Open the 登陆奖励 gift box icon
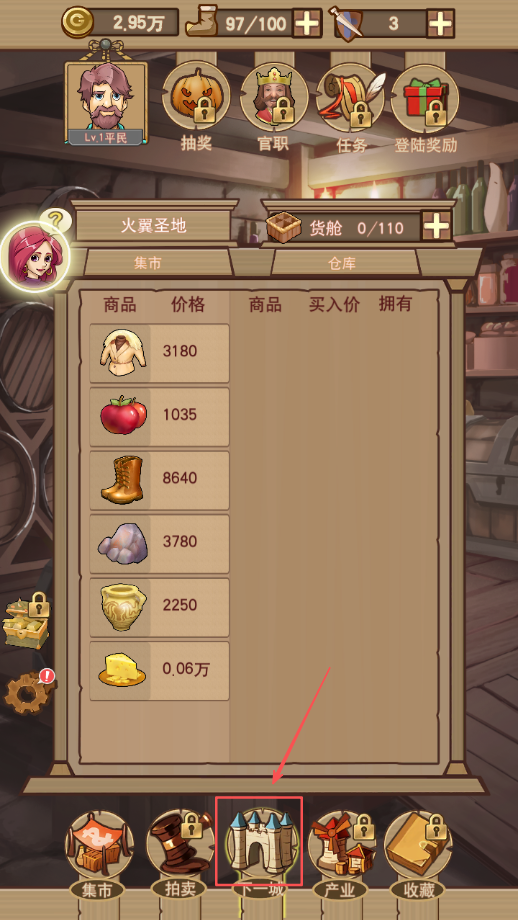 point(425,97)
